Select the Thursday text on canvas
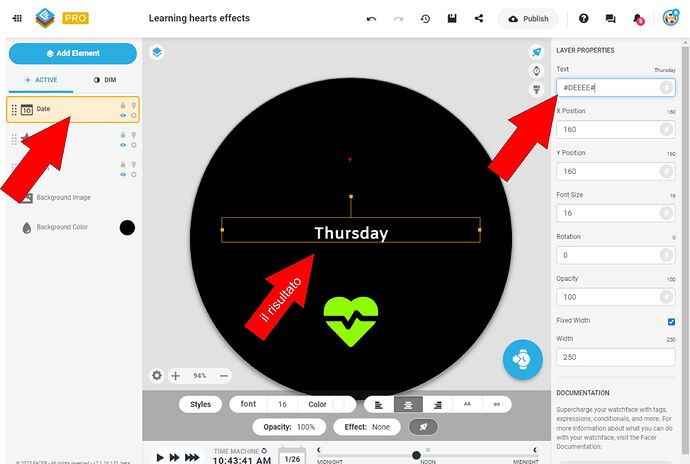 351,233
